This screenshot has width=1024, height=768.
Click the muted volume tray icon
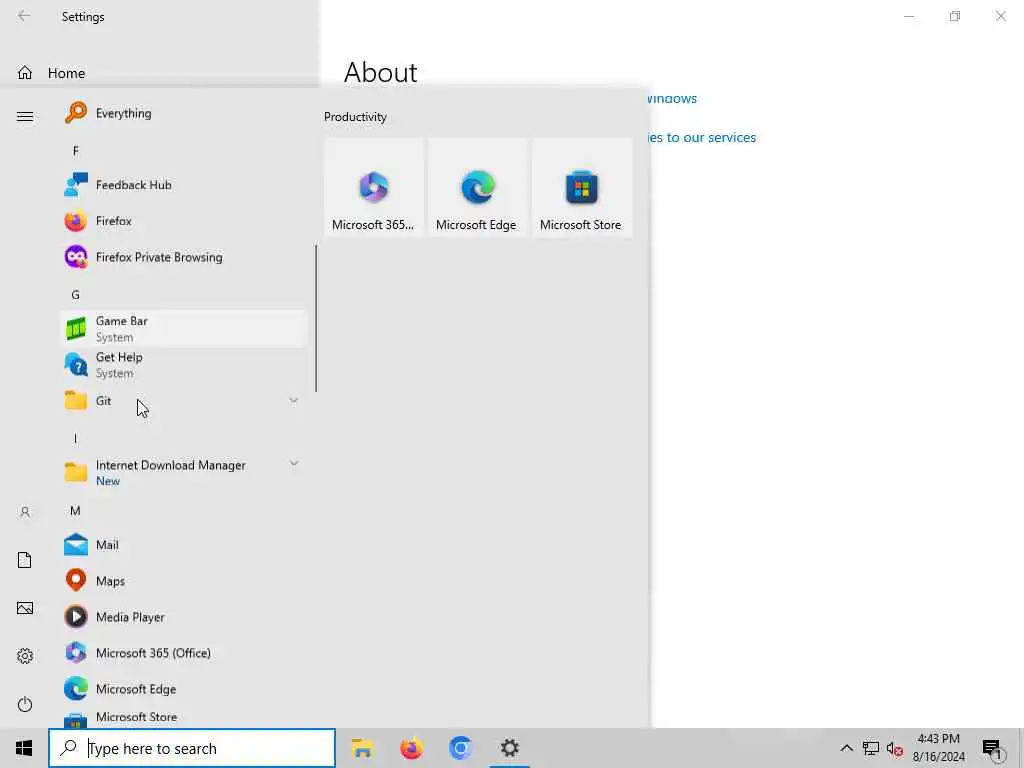click(895, 749)
